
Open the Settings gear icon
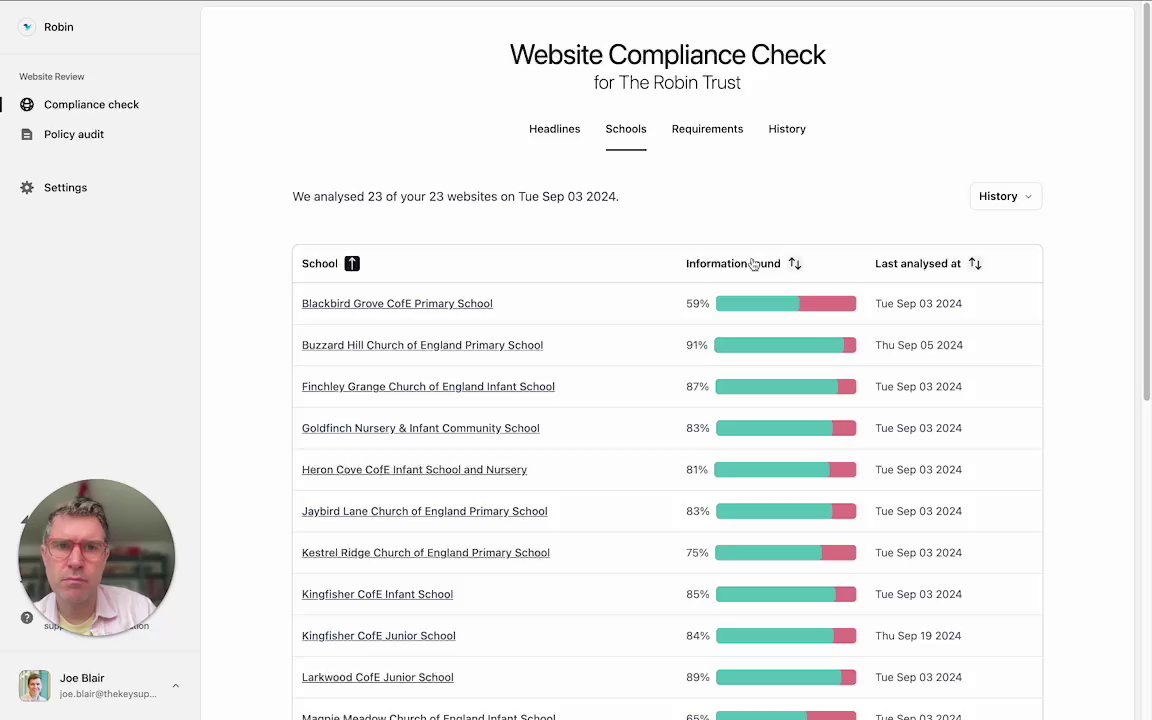point(27,187)
